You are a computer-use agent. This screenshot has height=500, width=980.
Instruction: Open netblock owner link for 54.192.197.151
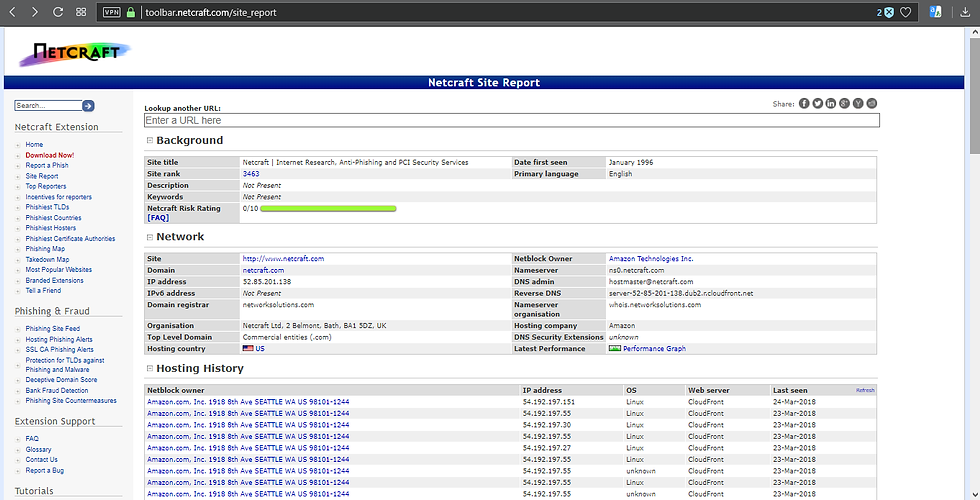(x=248, y=402)
